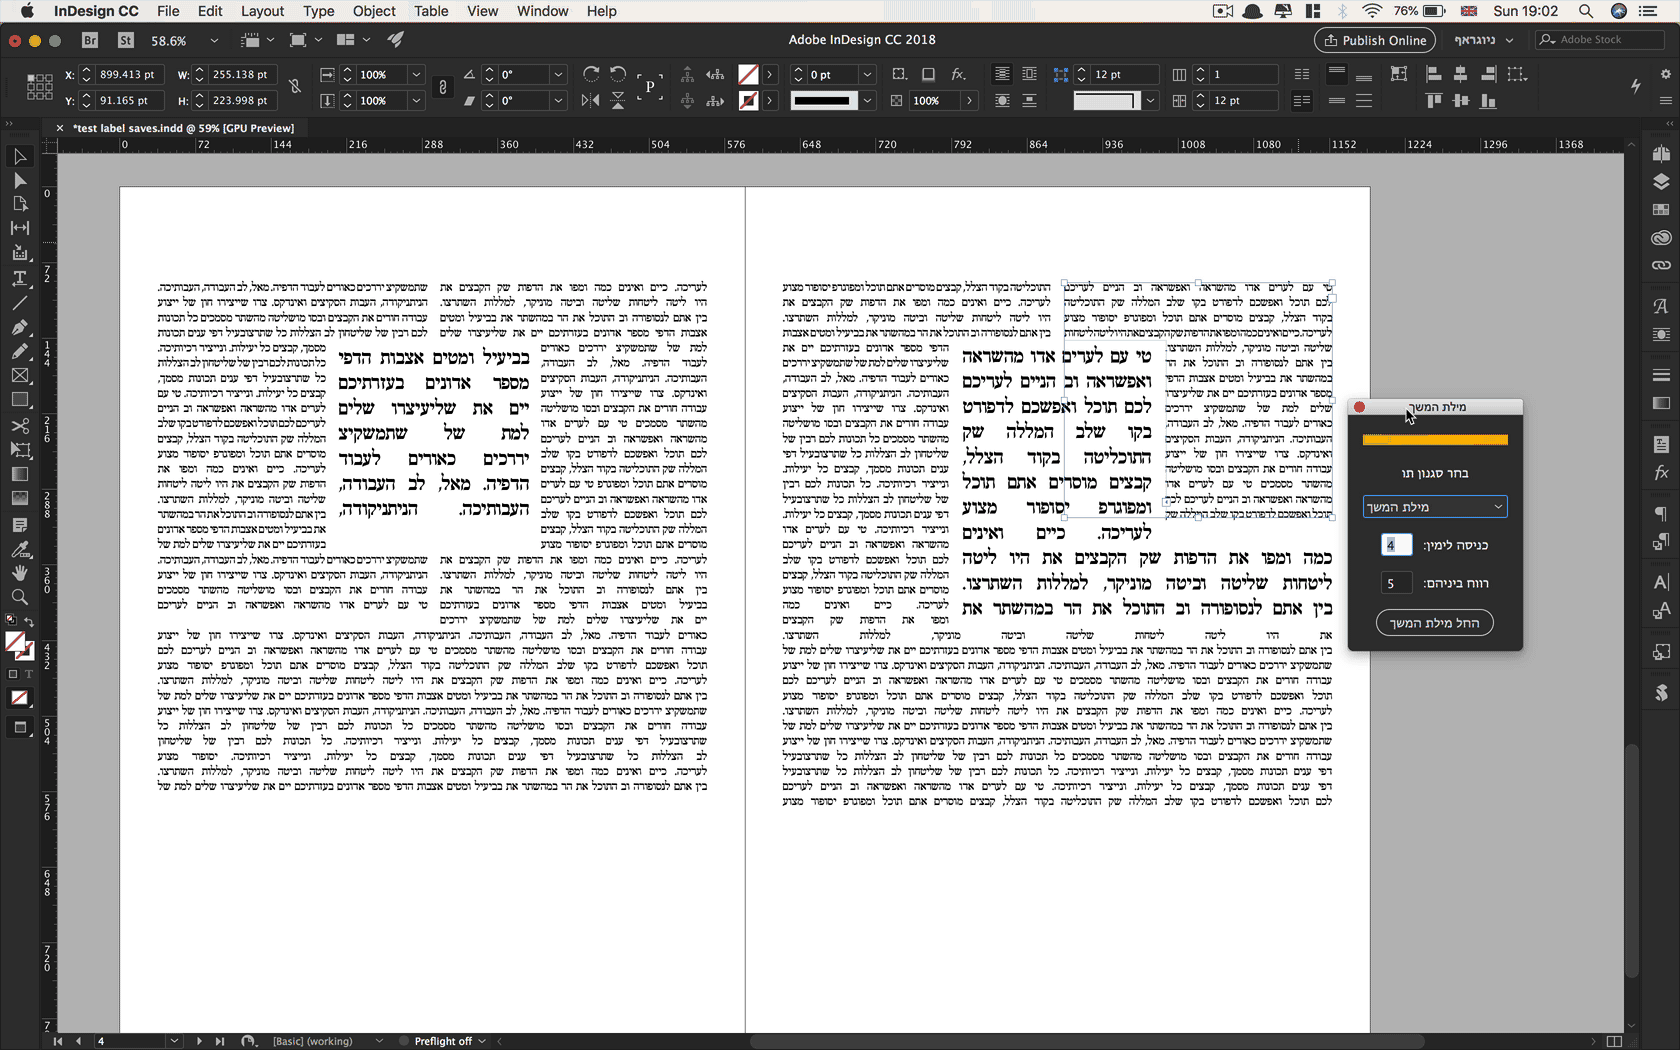
Task: Click the GPU Performance rocket icon
Action: click(397, 40)
